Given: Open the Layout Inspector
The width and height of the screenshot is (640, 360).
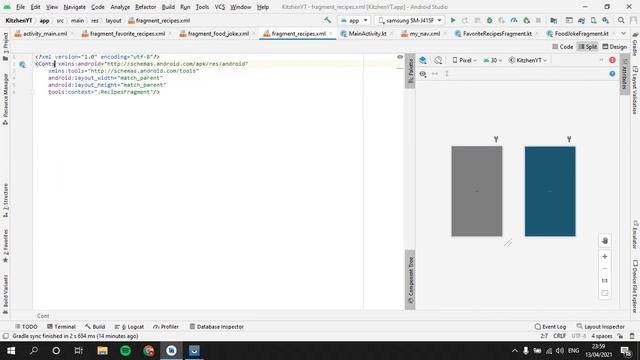Looking at the screenshot, I should [600, 327].
